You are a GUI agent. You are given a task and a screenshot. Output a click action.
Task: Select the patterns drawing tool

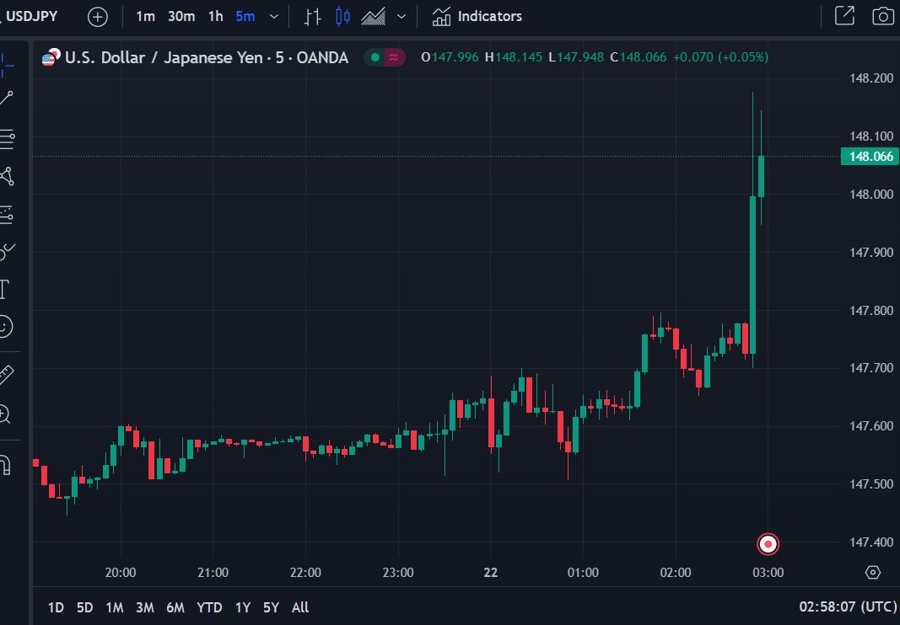coord(7,176)
